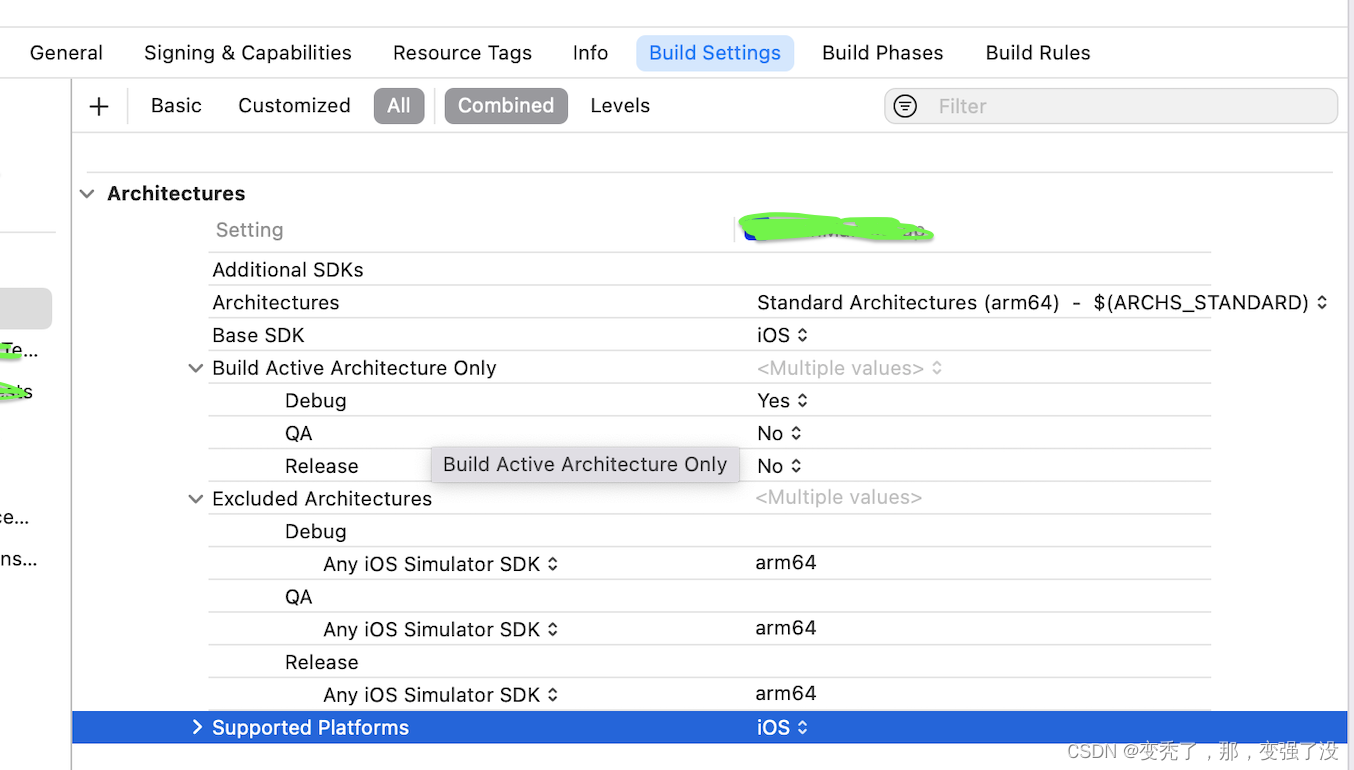Select Debug under Build Active Architecture Only
The image size is (1354, 770).
(316, 401)
